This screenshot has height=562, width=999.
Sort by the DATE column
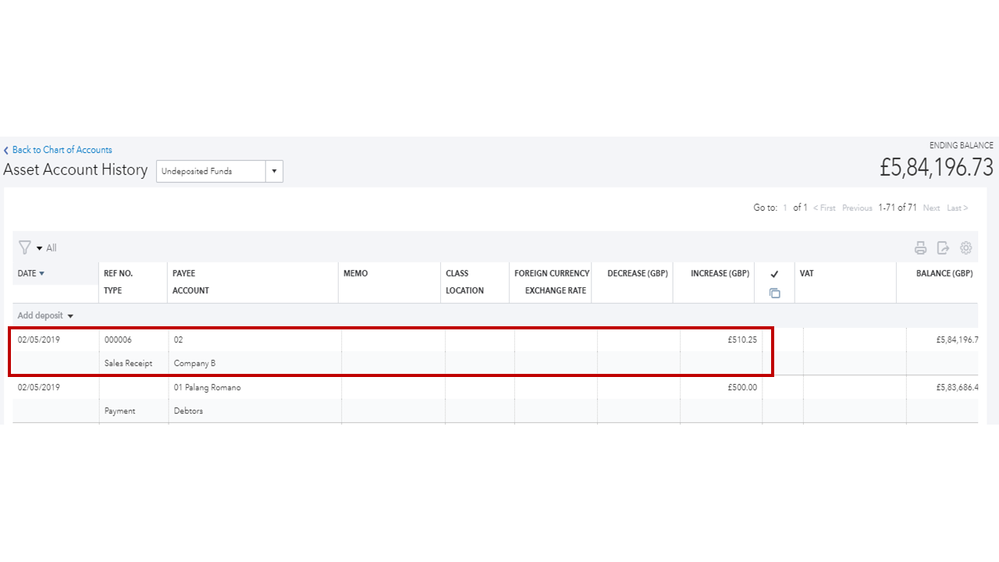31,273
